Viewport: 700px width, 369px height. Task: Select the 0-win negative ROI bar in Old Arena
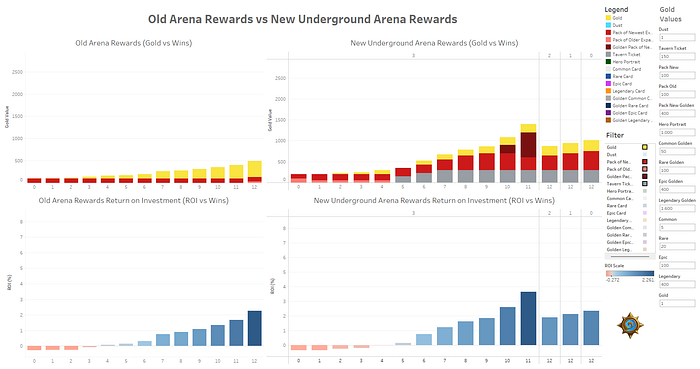tap(34, 348)
